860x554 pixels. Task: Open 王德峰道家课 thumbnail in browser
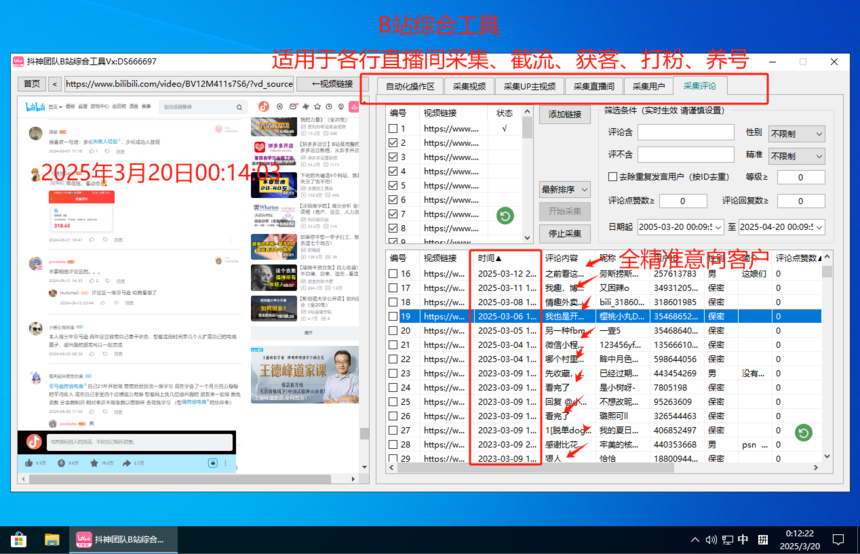[x=305, y=374]
